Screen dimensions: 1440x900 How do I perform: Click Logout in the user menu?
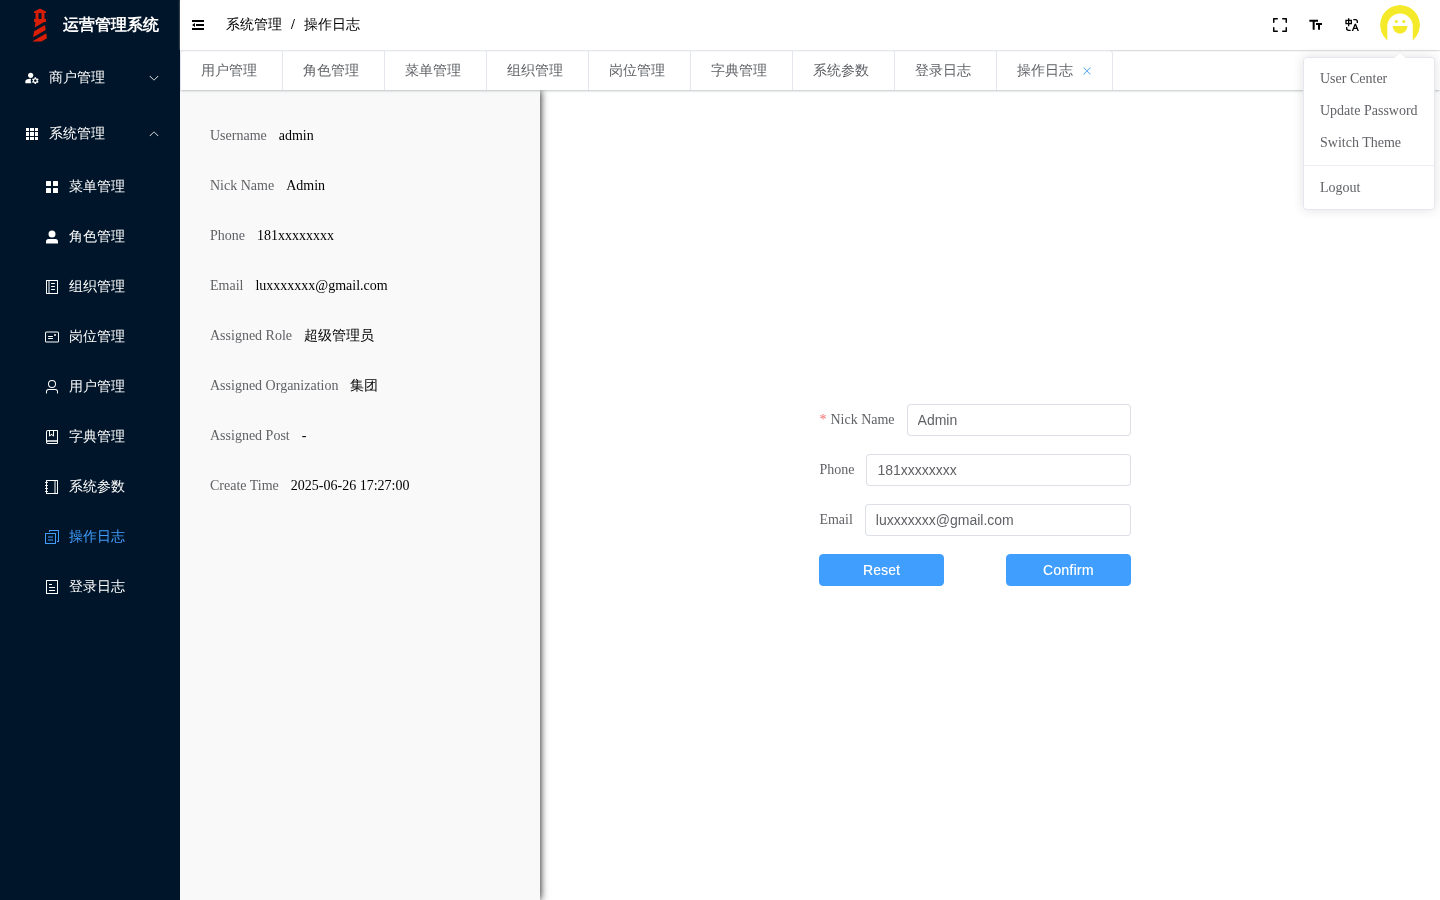pos(1369,187)
